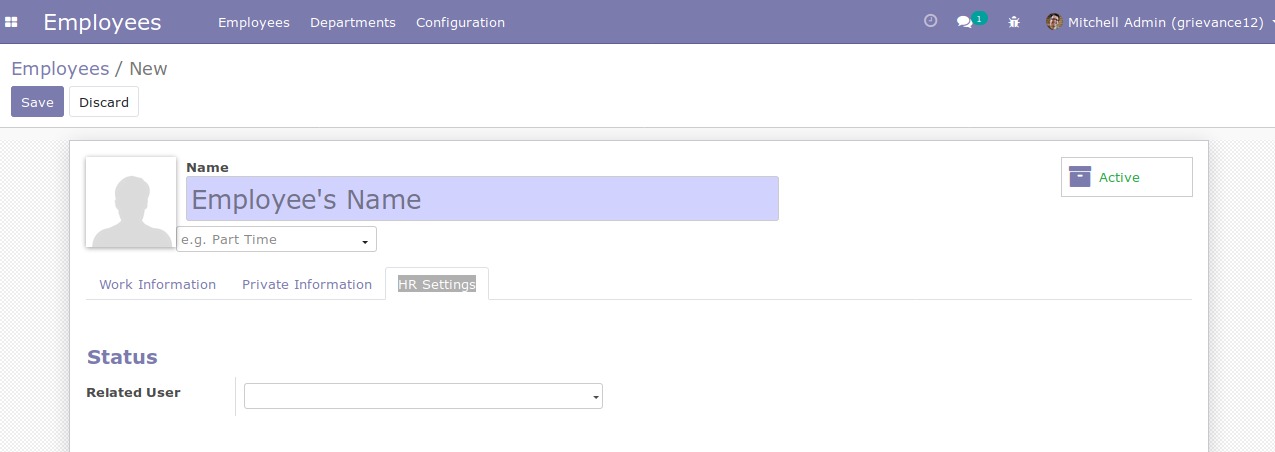Open the Employees menu item

tap(254, 22)
